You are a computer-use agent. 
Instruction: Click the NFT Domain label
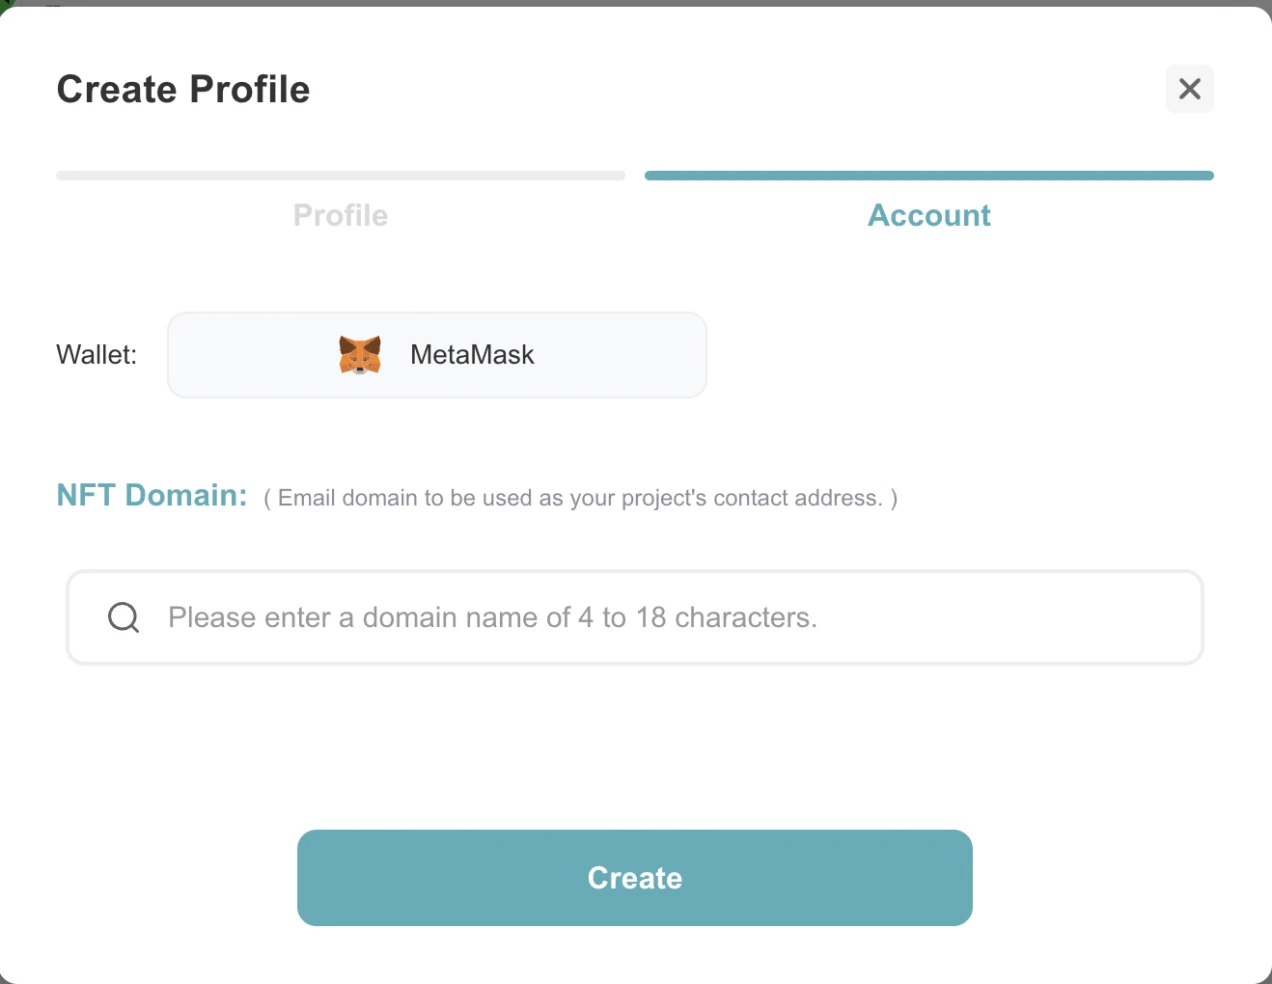click(x=152, y=495)
